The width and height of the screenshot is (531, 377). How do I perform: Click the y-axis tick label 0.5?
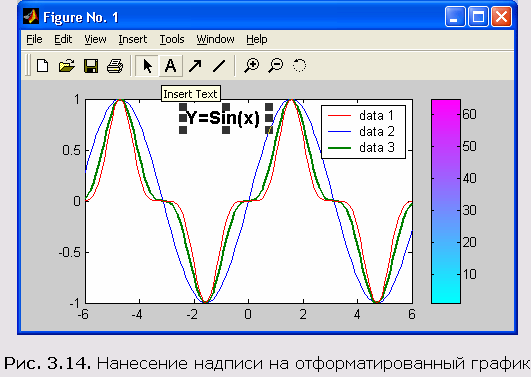71,150
